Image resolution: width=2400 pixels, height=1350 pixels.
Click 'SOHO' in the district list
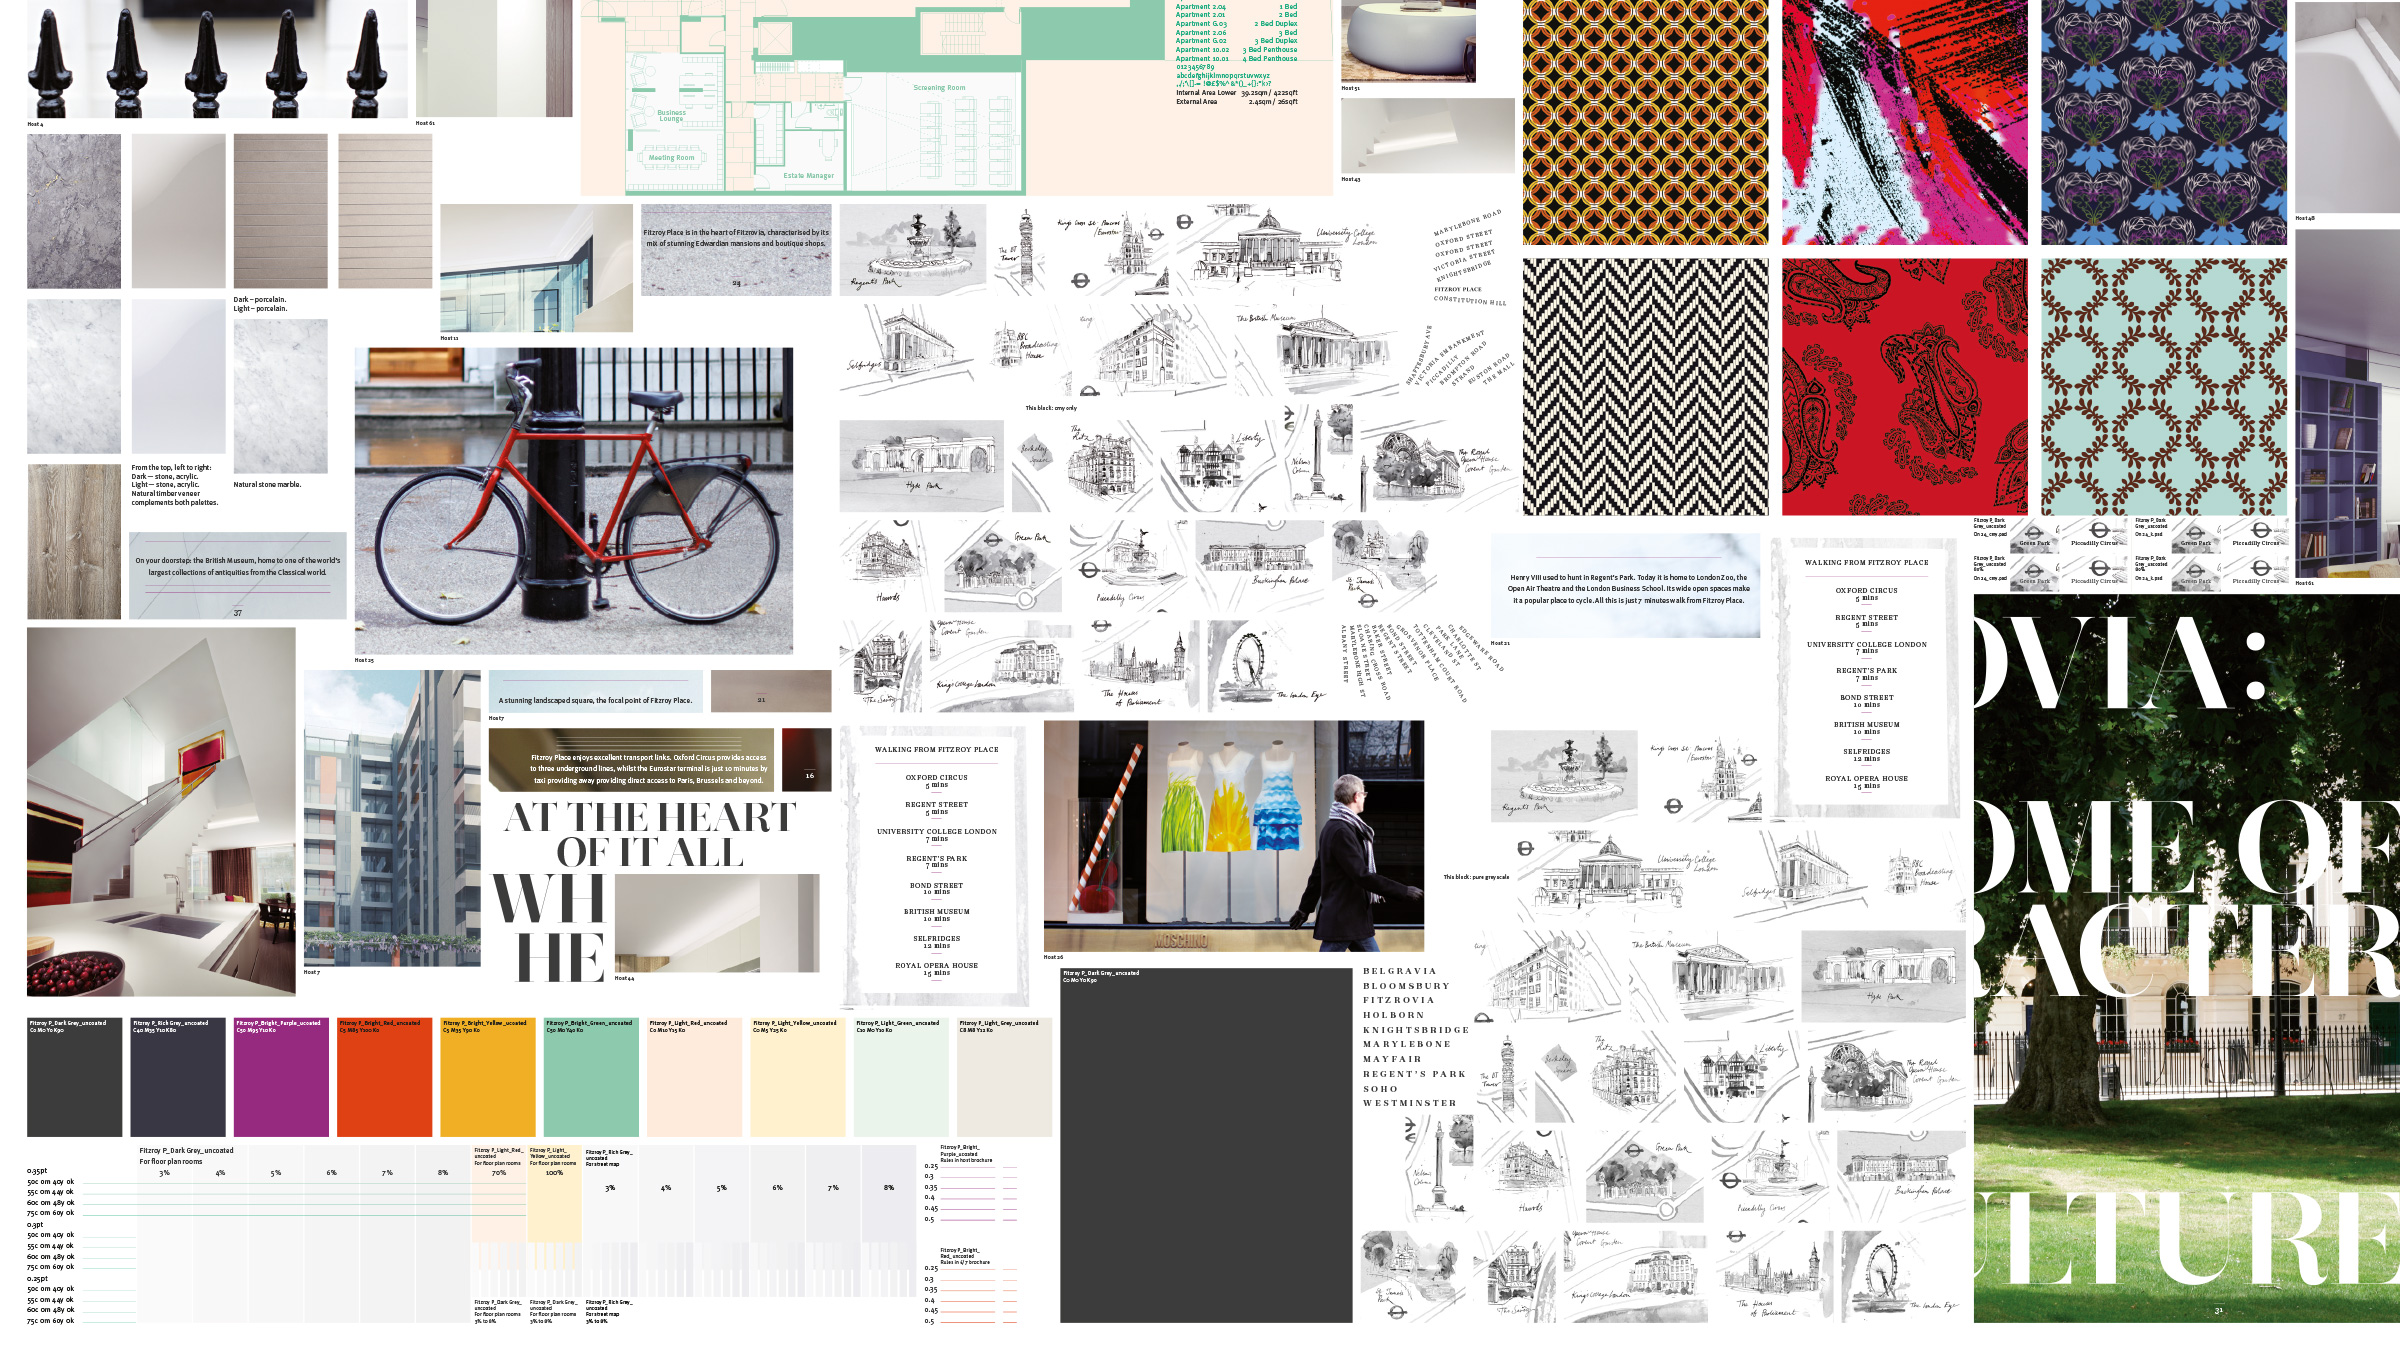1380,1089
